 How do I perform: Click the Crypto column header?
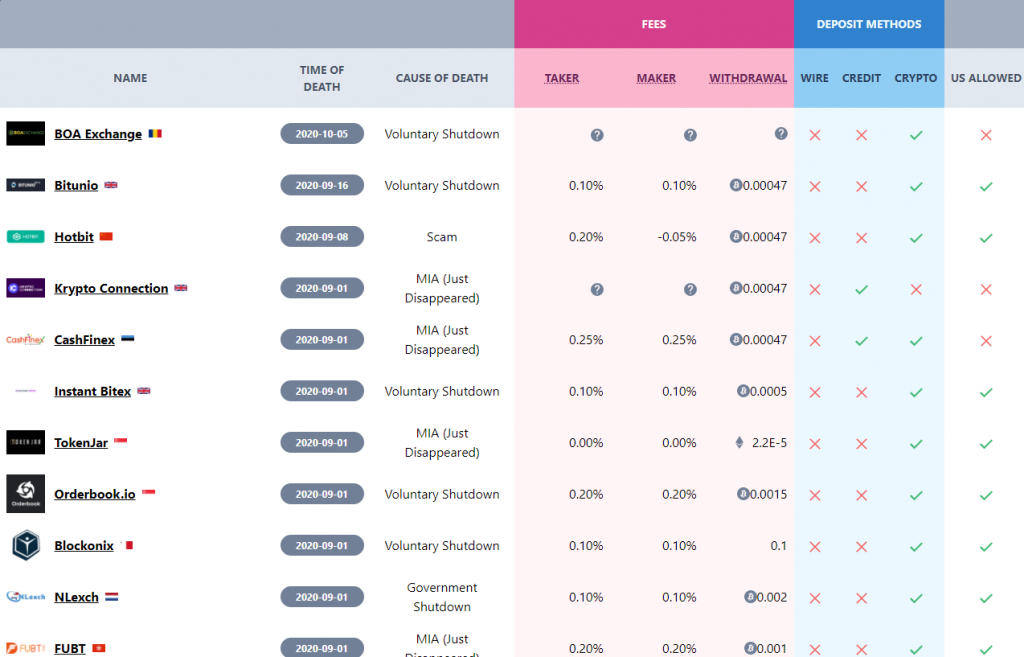click(x=916, y=78)
